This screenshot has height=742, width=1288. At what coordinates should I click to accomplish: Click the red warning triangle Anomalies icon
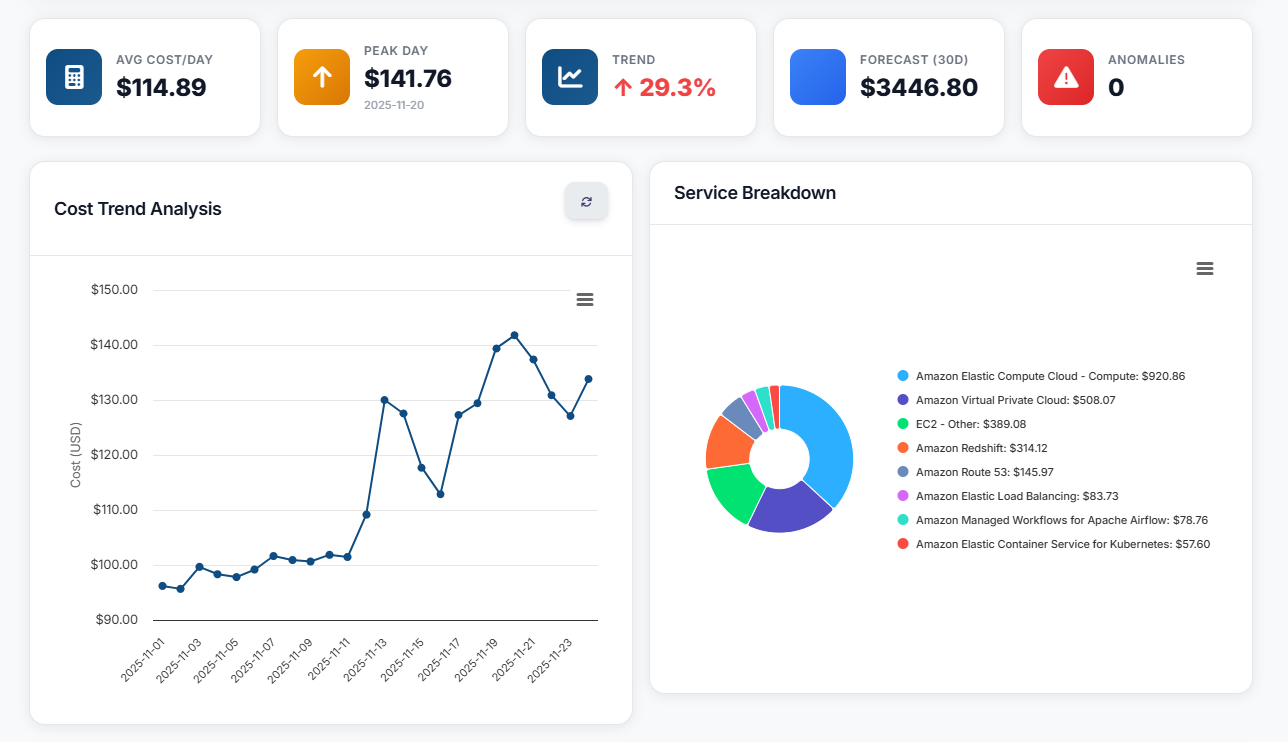tap(1066, 77)
